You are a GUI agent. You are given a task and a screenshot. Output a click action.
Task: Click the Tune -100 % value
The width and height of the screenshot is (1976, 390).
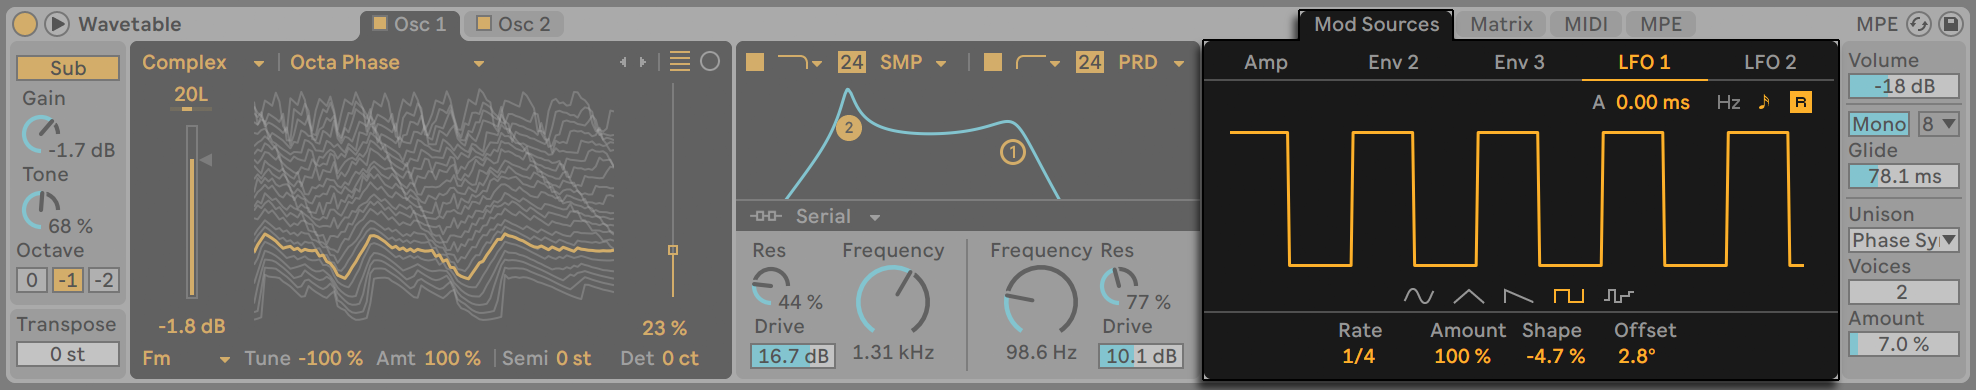[x=330, y=358]
